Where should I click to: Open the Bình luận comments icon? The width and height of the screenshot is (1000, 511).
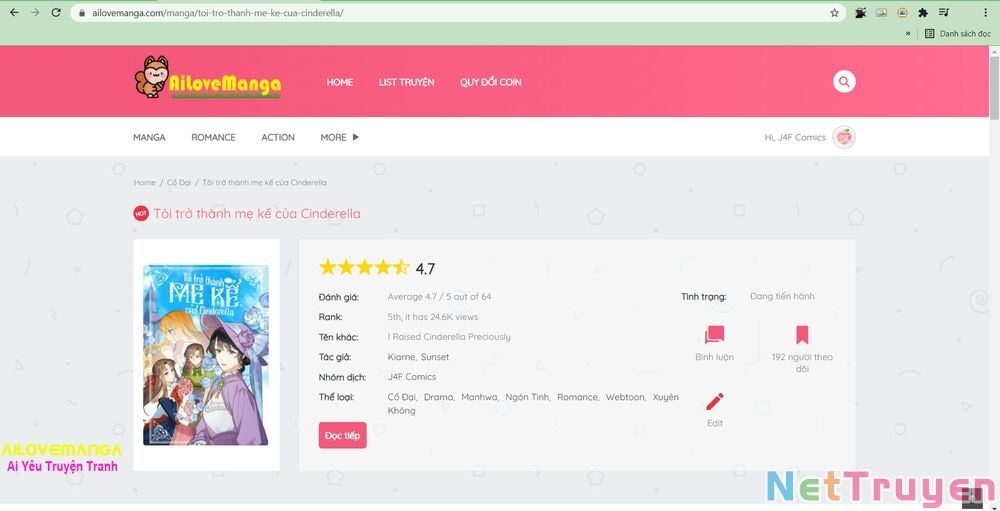coord(714,336)
